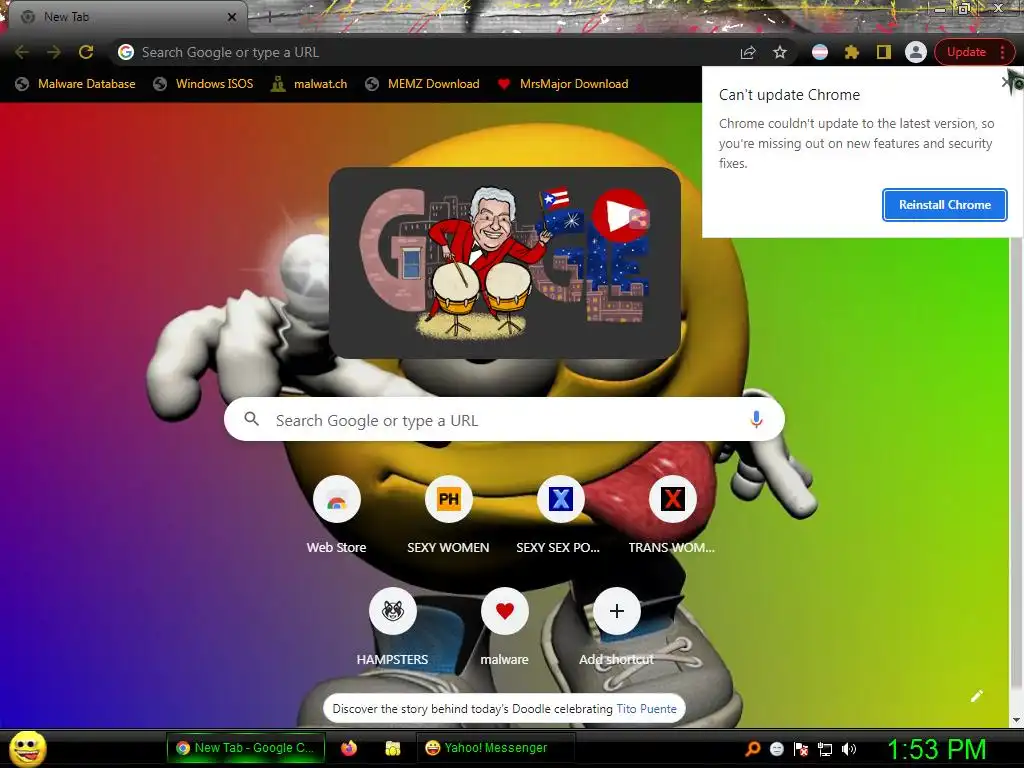The height and width of the screenshot is (768, 1024).
Task: Open the malware heart shortcut
Action: 504,627
